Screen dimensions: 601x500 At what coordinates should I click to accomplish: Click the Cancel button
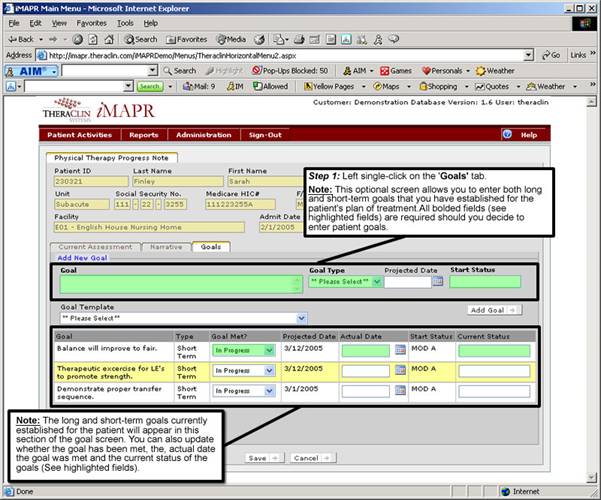point(312,458)
